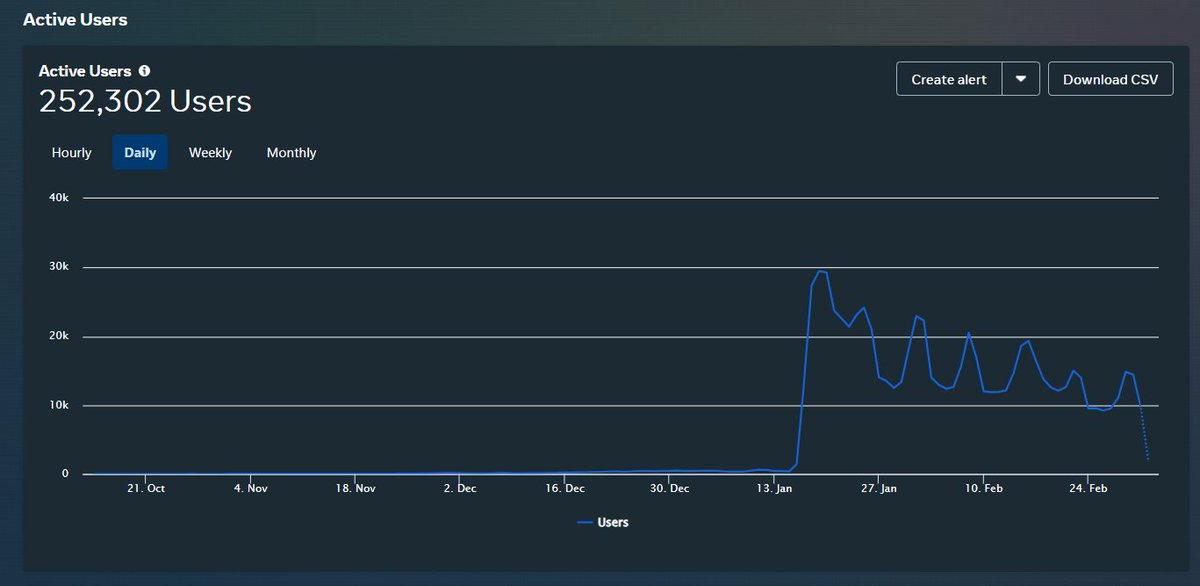Click the 252,302 Users total
The height and width of the screenshot is (586, 1200).
pyautogui.click(x=145, y=101)
